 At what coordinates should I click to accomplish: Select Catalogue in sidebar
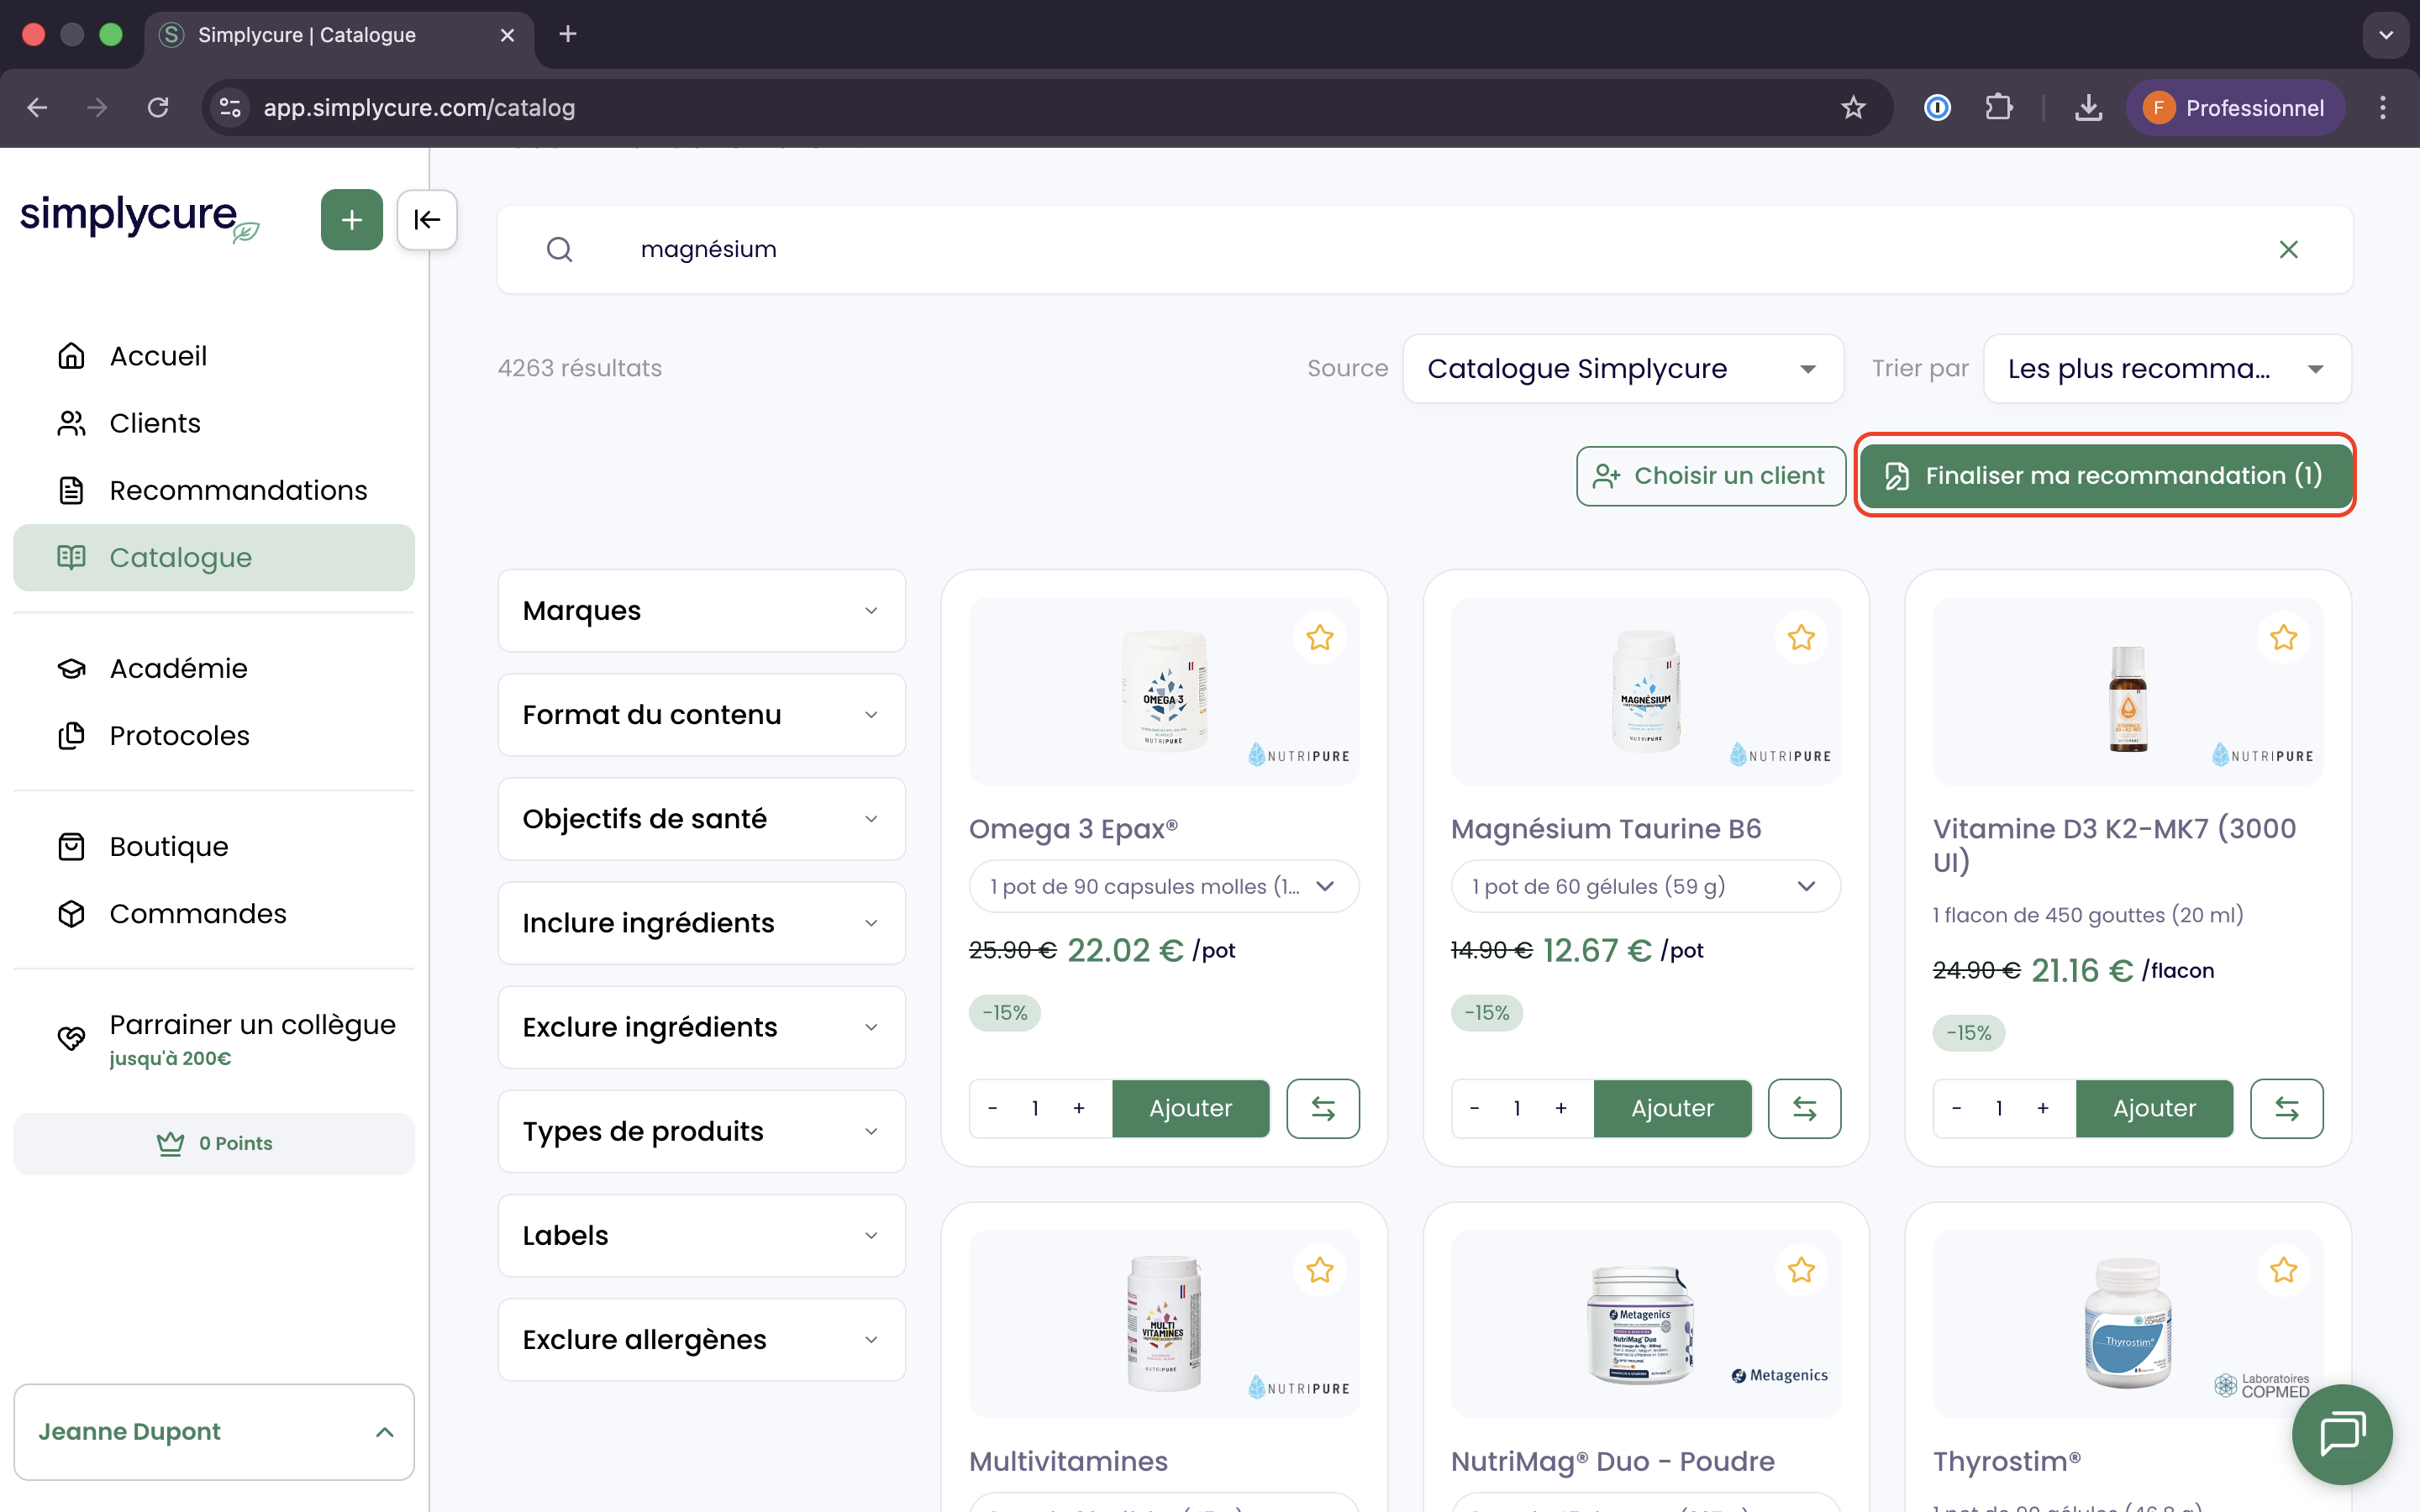[214, 557]
